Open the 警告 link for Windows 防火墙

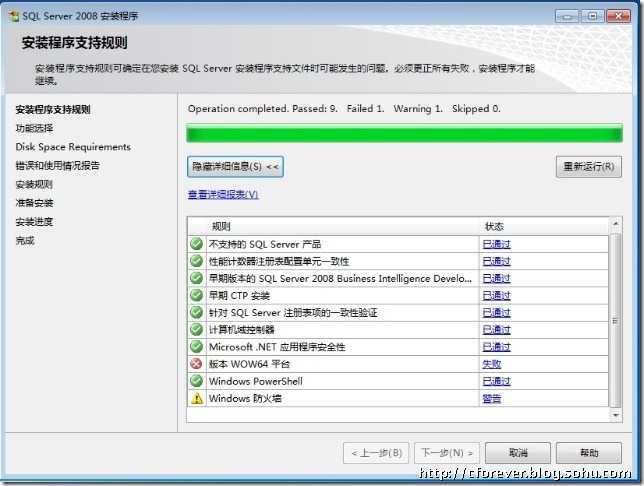(x=492, y=398)
